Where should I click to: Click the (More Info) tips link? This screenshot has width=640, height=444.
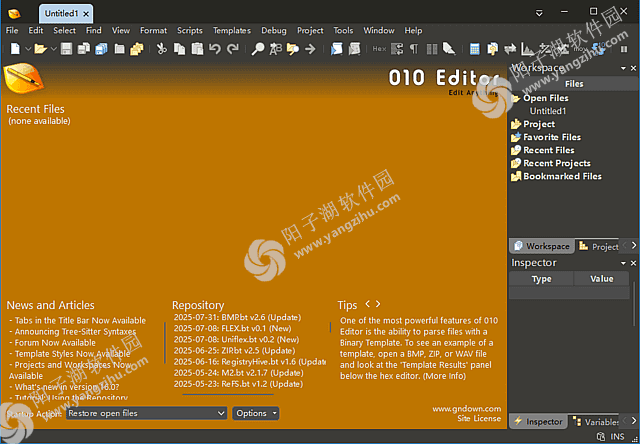pos(444,376)
